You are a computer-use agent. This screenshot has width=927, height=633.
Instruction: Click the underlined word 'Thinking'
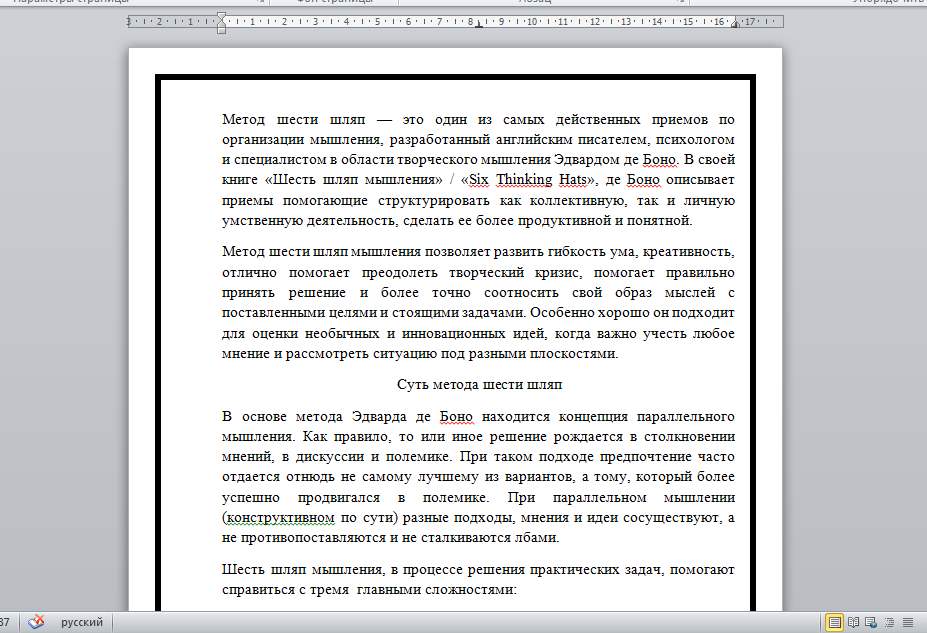[524, 180]
